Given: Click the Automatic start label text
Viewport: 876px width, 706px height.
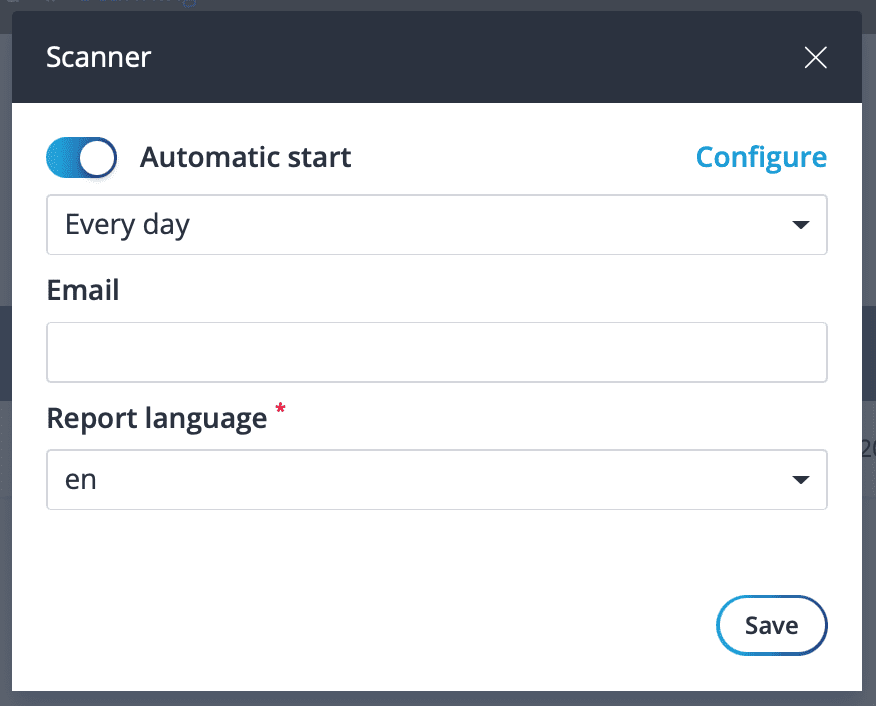Looking at the screenshot, I should coord(245,157).
